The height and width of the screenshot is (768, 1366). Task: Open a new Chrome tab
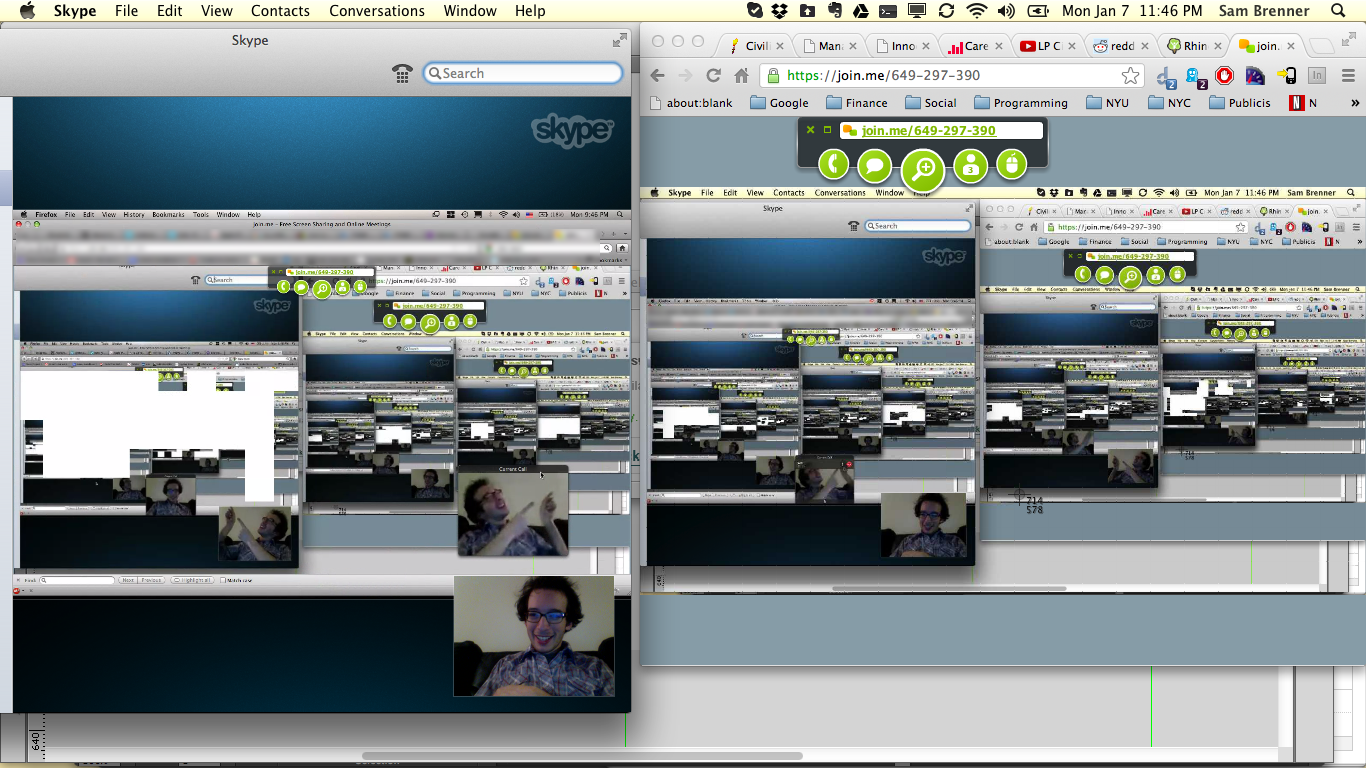point(1320,45)
